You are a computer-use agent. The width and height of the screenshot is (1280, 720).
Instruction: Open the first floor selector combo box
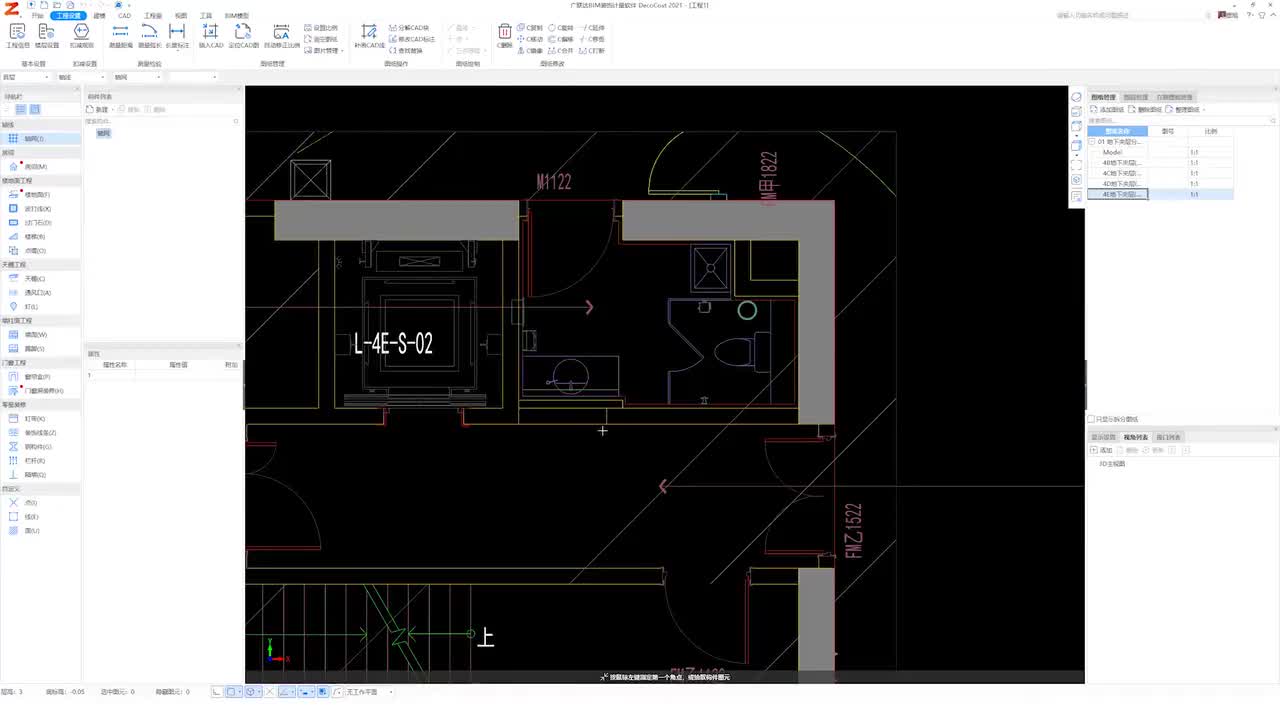tap(26, 77)
